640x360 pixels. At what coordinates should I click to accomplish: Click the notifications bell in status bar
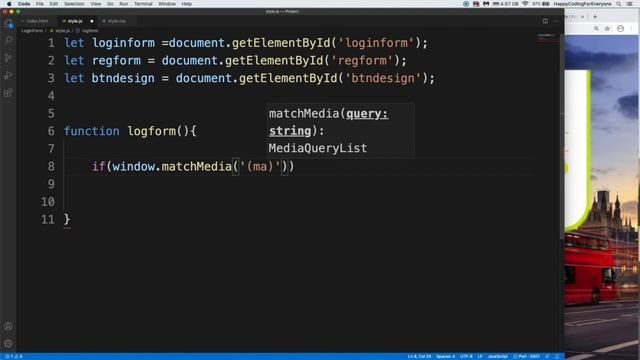point(557,356)
